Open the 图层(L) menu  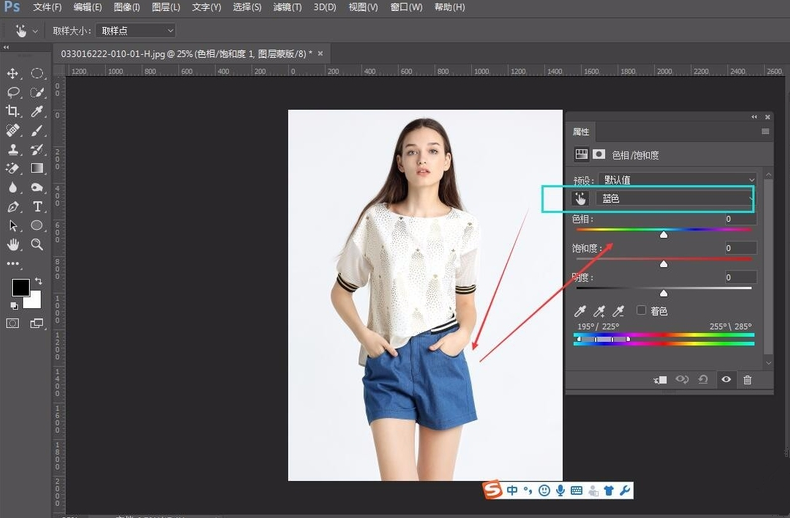click(x=165, y=7)
